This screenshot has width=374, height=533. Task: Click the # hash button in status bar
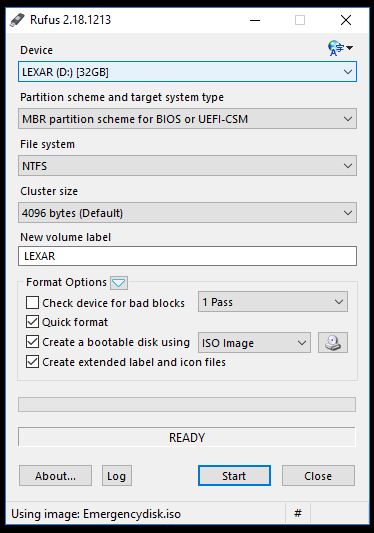(298, 513)
